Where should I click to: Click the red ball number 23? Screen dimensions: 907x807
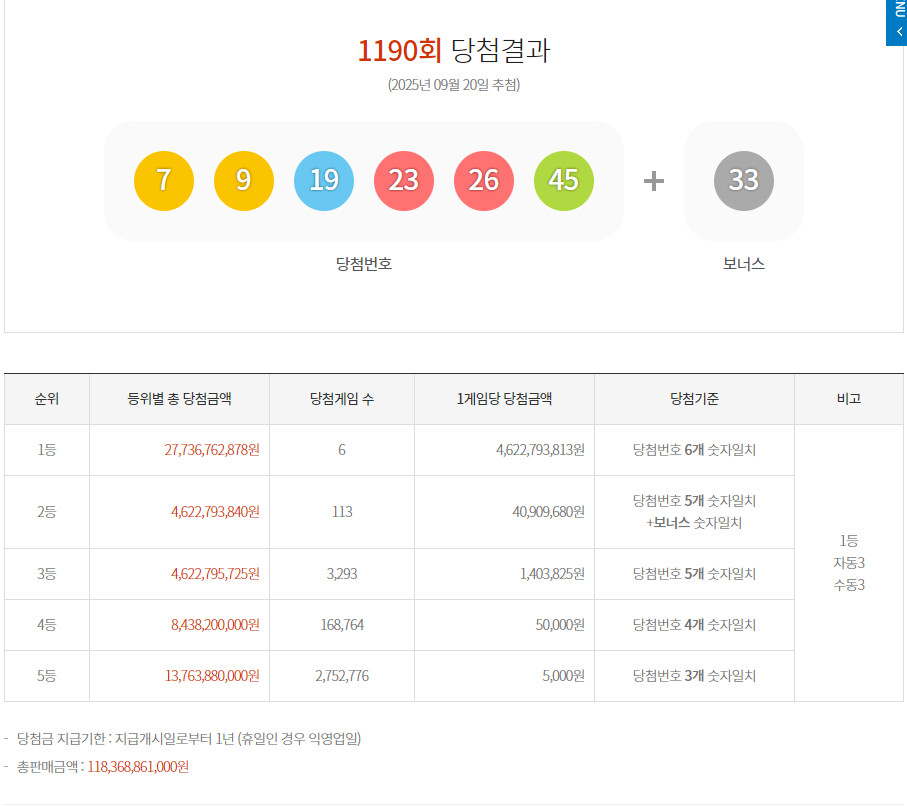pos(404,180)
